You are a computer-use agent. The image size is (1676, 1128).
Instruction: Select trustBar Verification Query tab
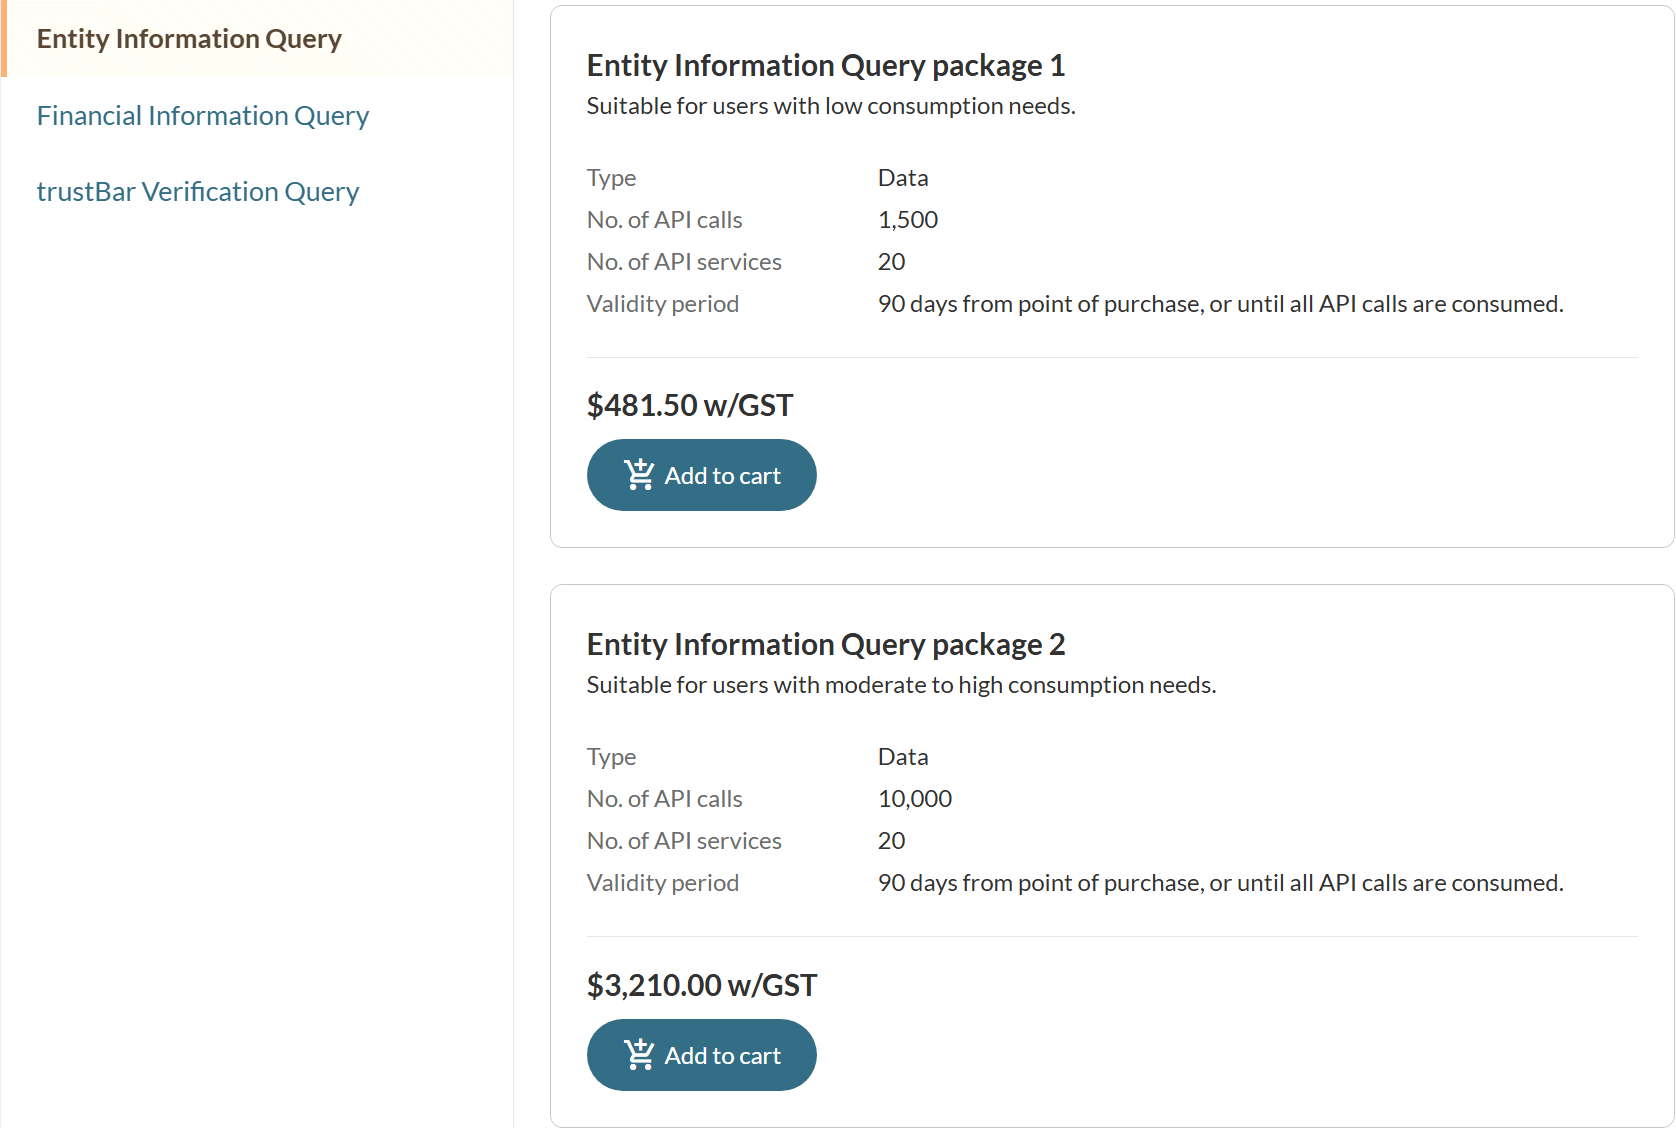[198, 192]
